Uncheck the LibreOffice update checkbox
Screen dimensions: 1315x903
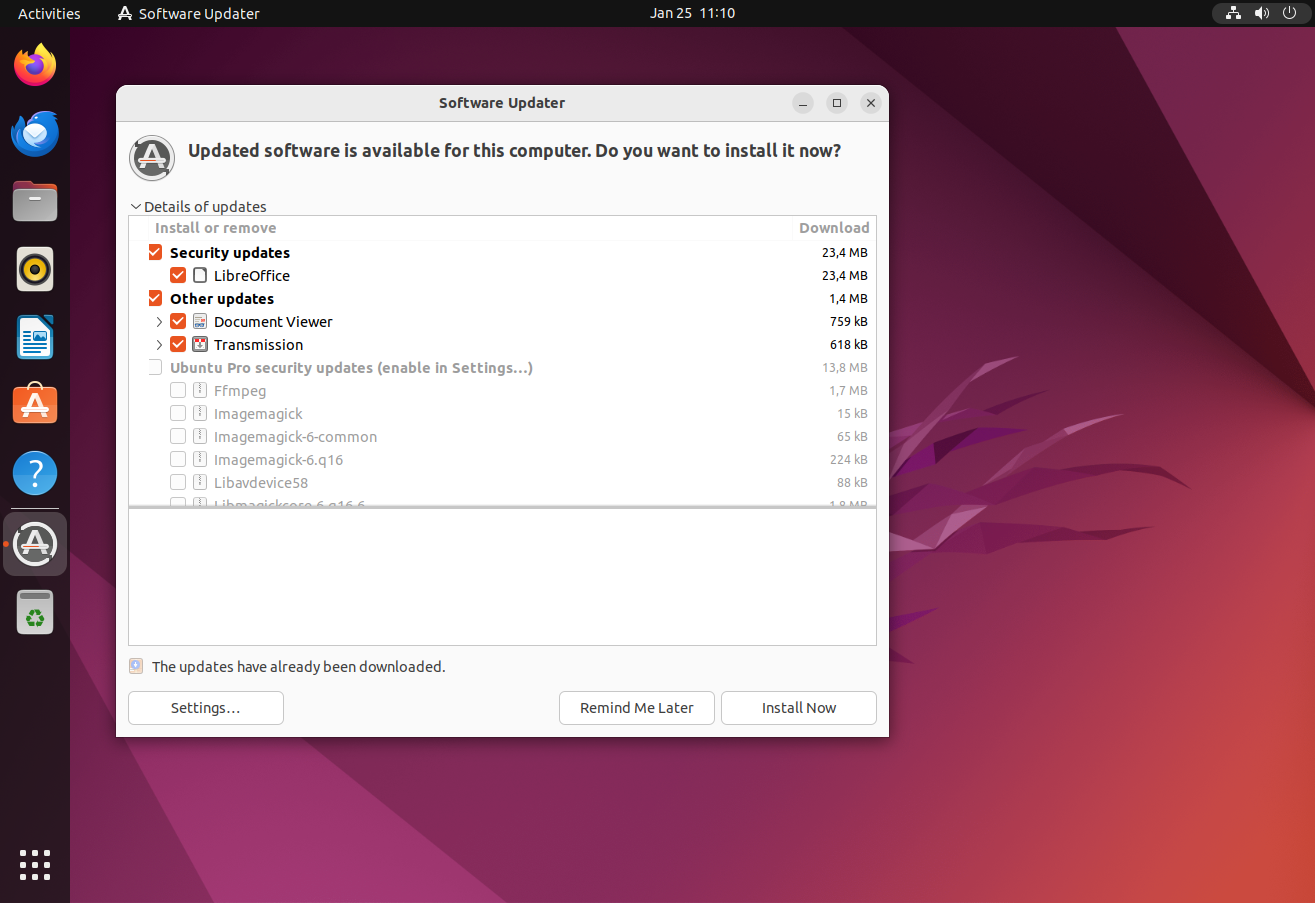(178, 275)
